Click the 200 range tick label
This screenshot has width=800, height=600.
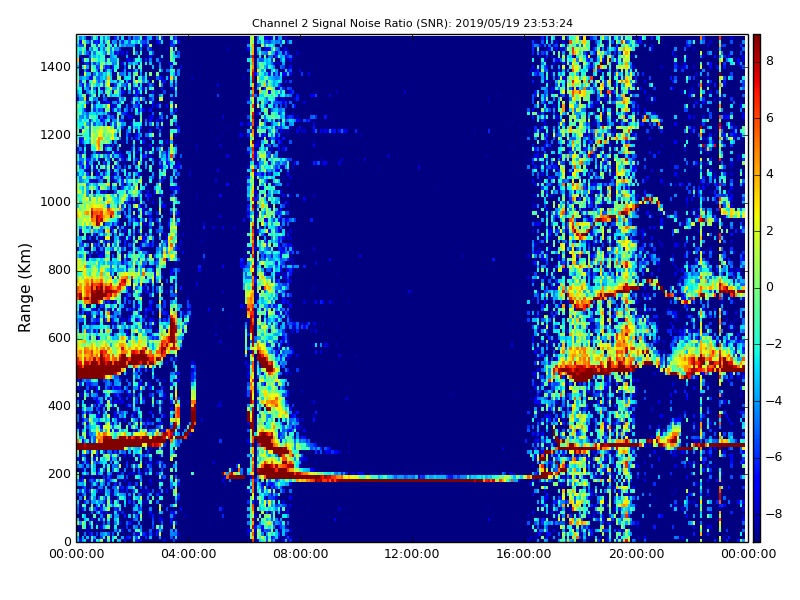tap(60, 474)
